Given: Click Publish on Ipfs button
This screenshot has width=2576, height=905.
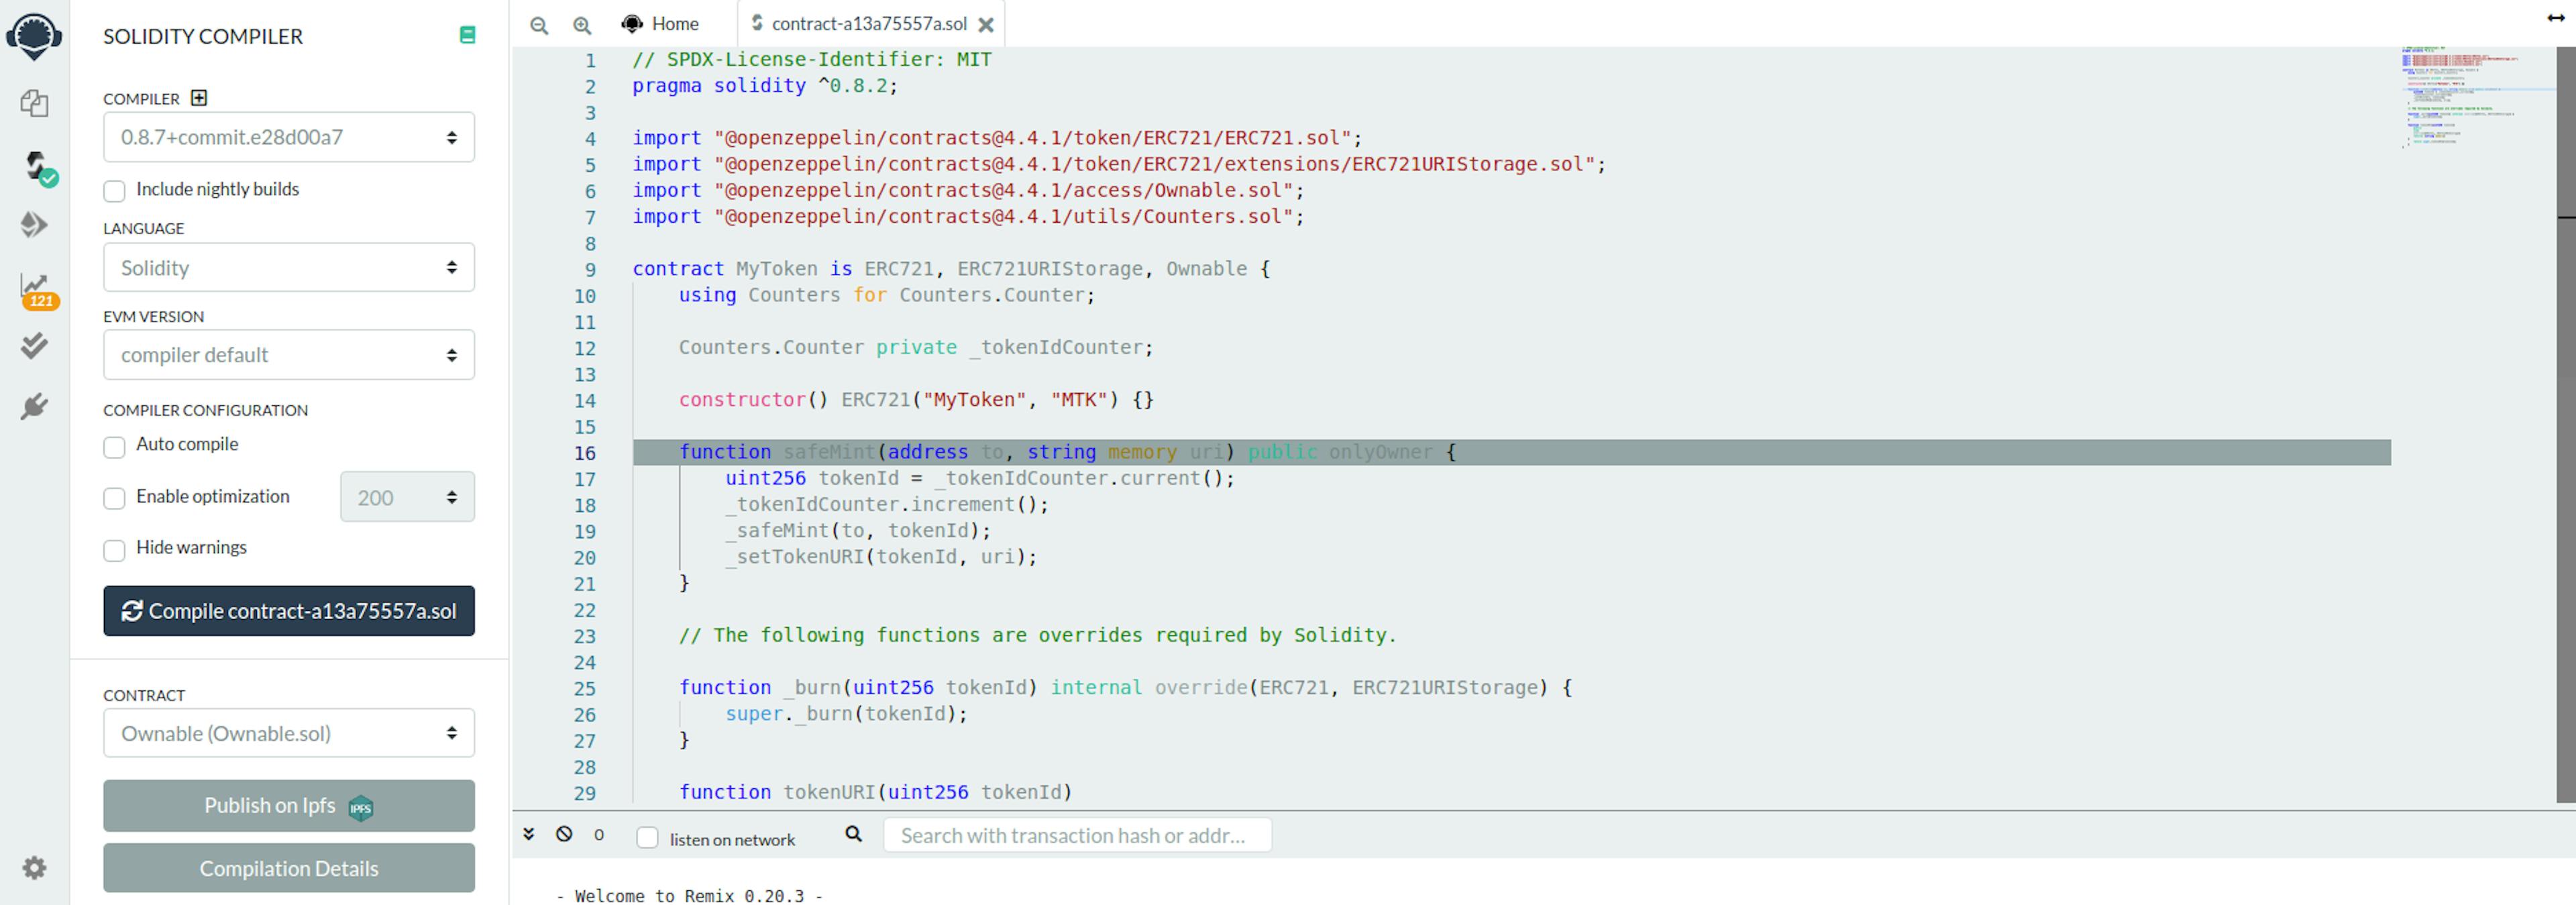Looking at the screenshot, I should coord(289,806).
